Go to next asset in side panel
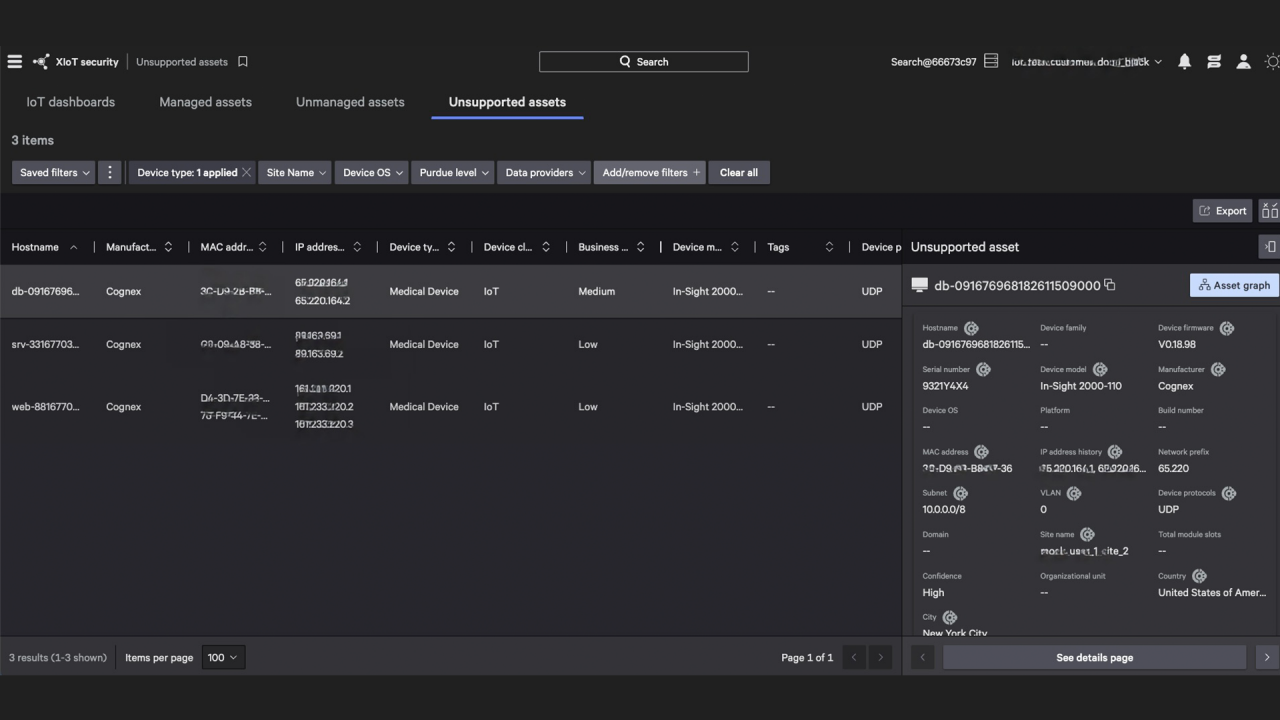 pyautogui.click(x=1267, y=657)
